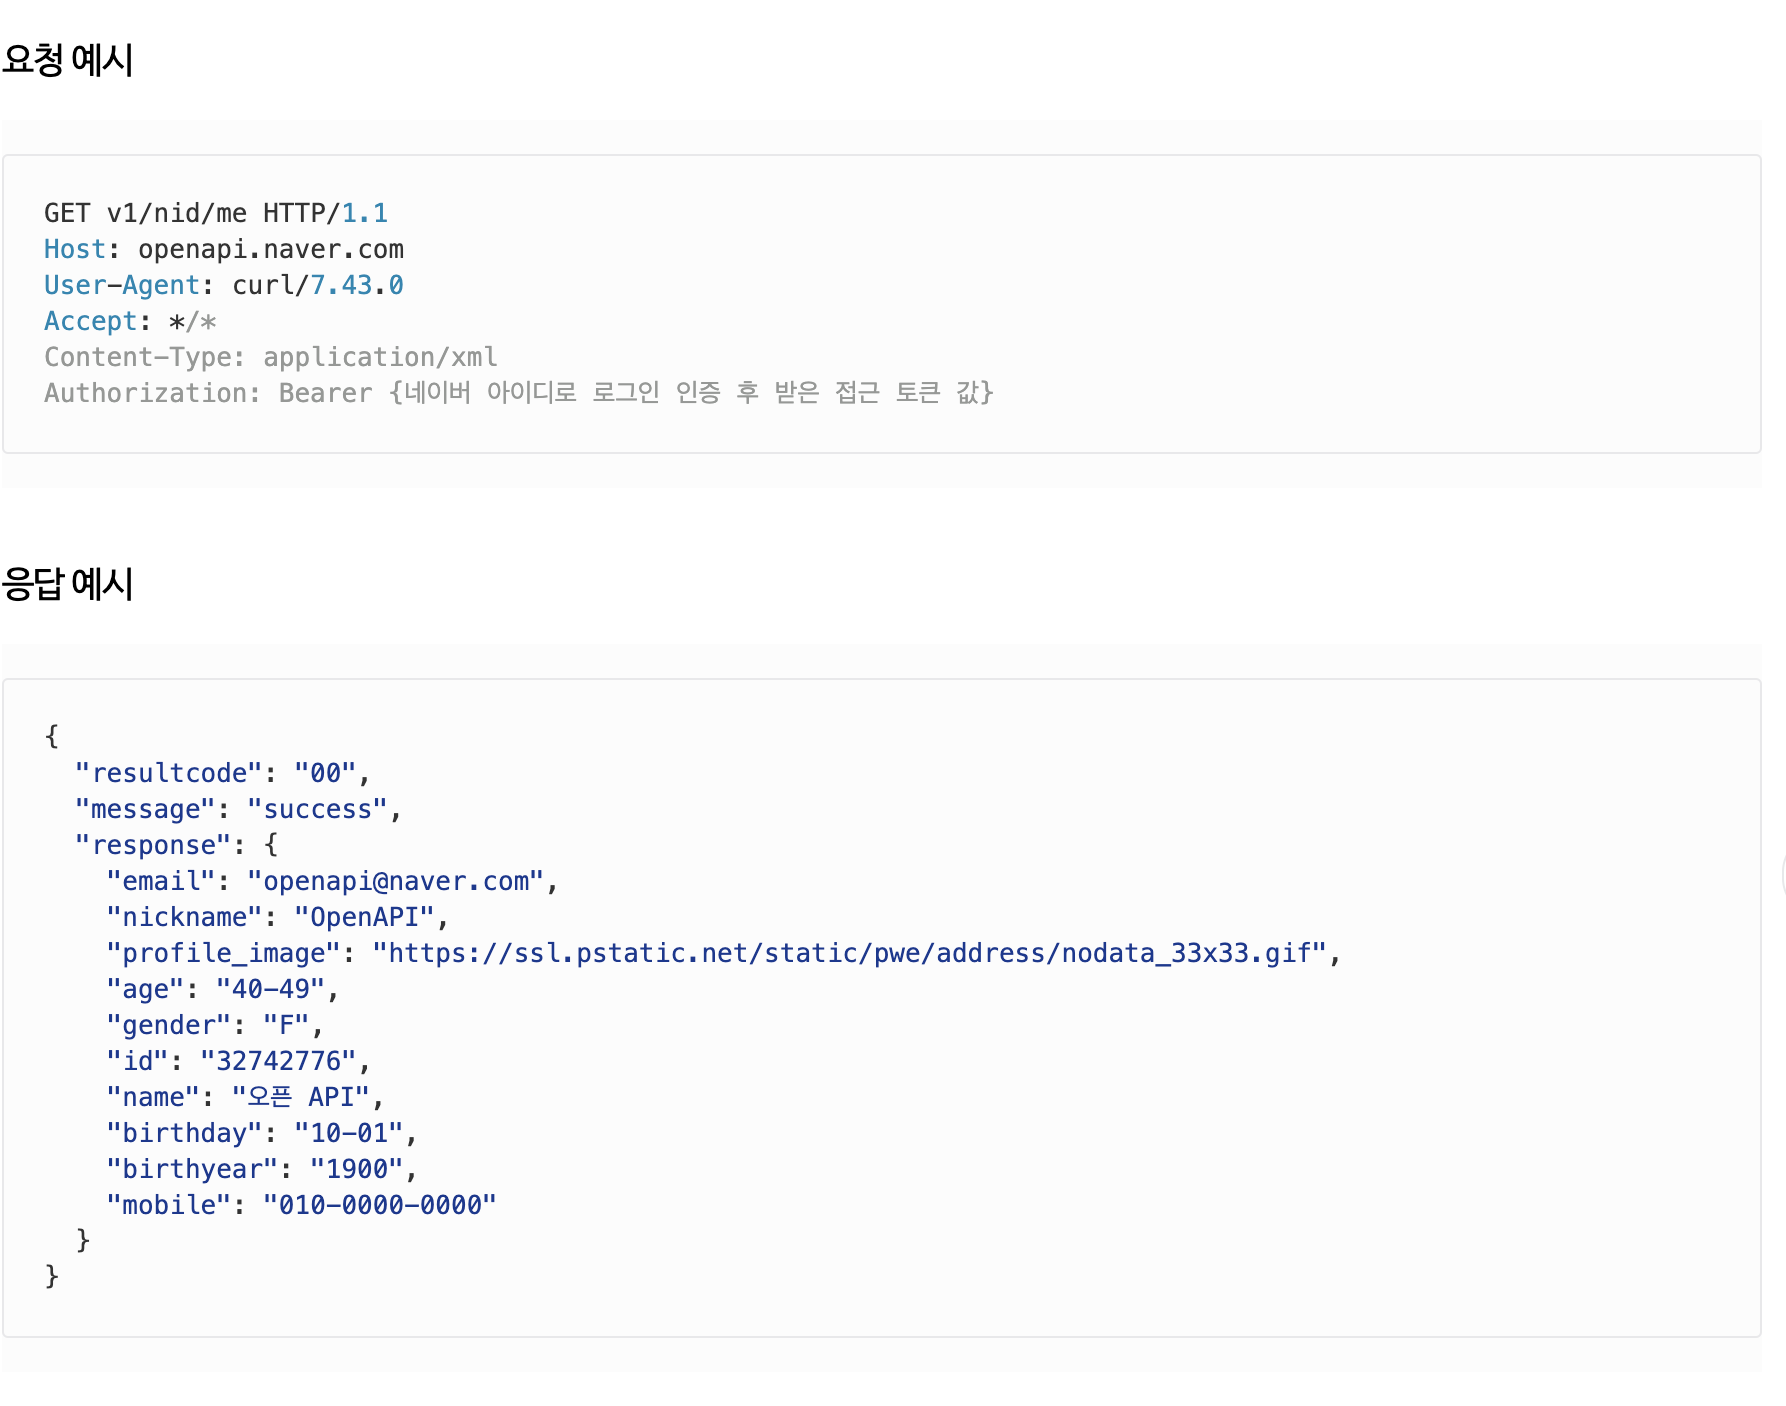
Task: Click the 'User-Agent: curl/7.43.0' line
Action: (224, 285)
